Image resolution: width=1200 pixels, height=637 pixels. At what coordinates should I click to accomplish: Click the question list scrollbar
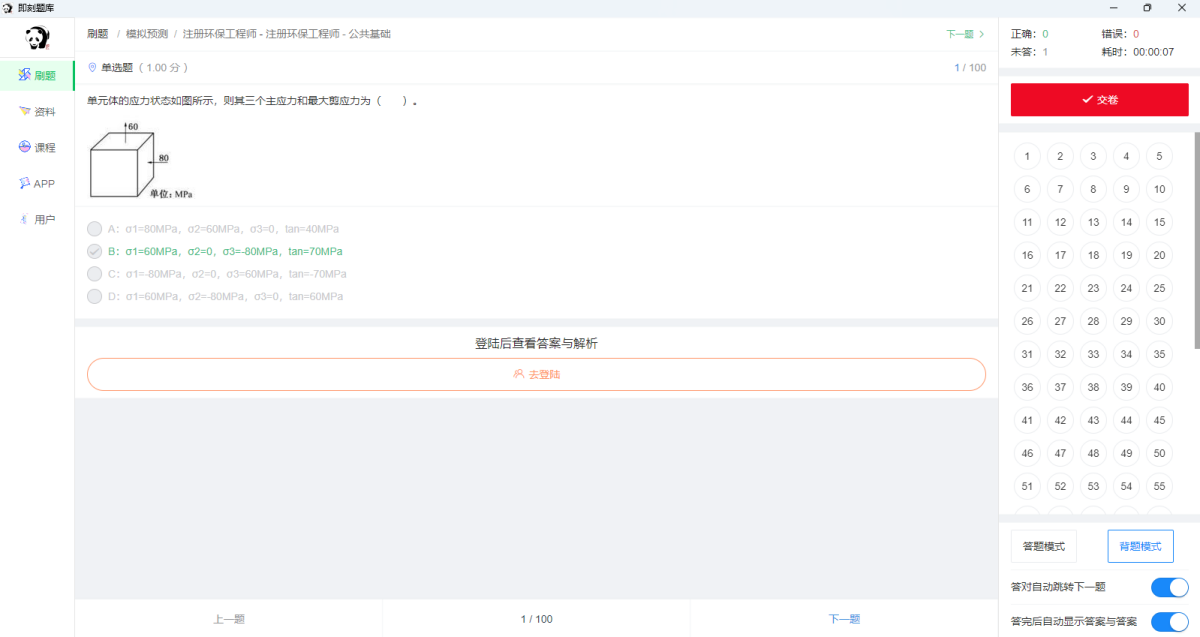pyautogui.click(x=1196, y=240)
